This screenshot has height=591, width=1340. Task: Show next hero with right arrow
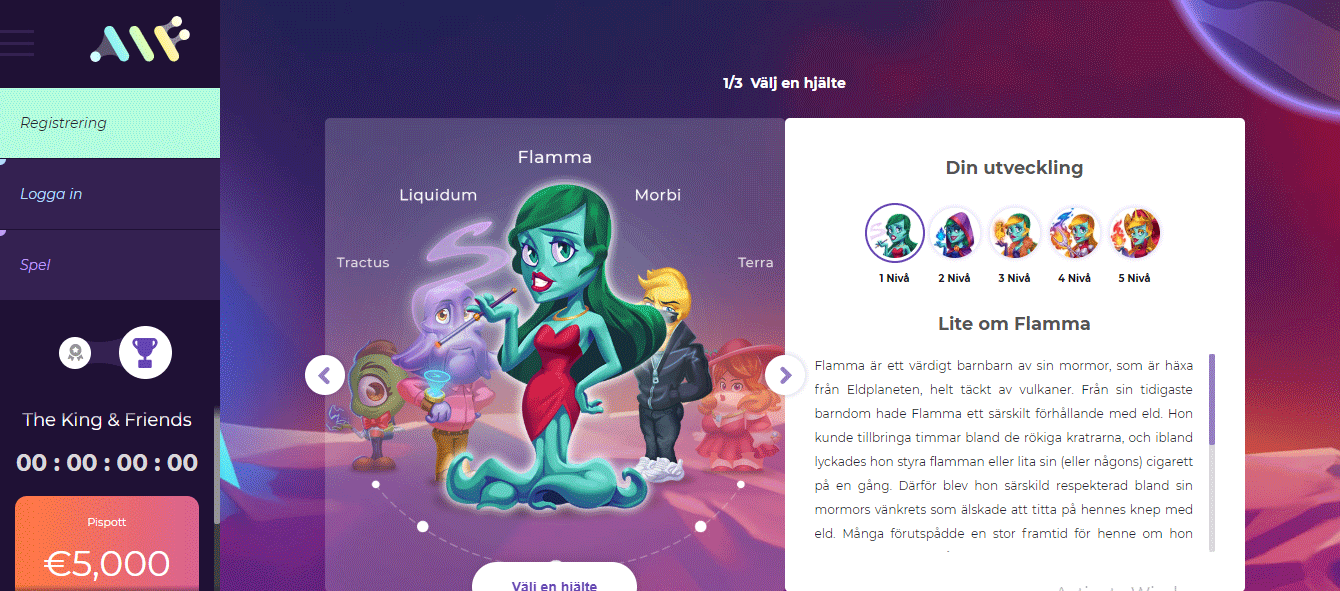click(785, 375)
